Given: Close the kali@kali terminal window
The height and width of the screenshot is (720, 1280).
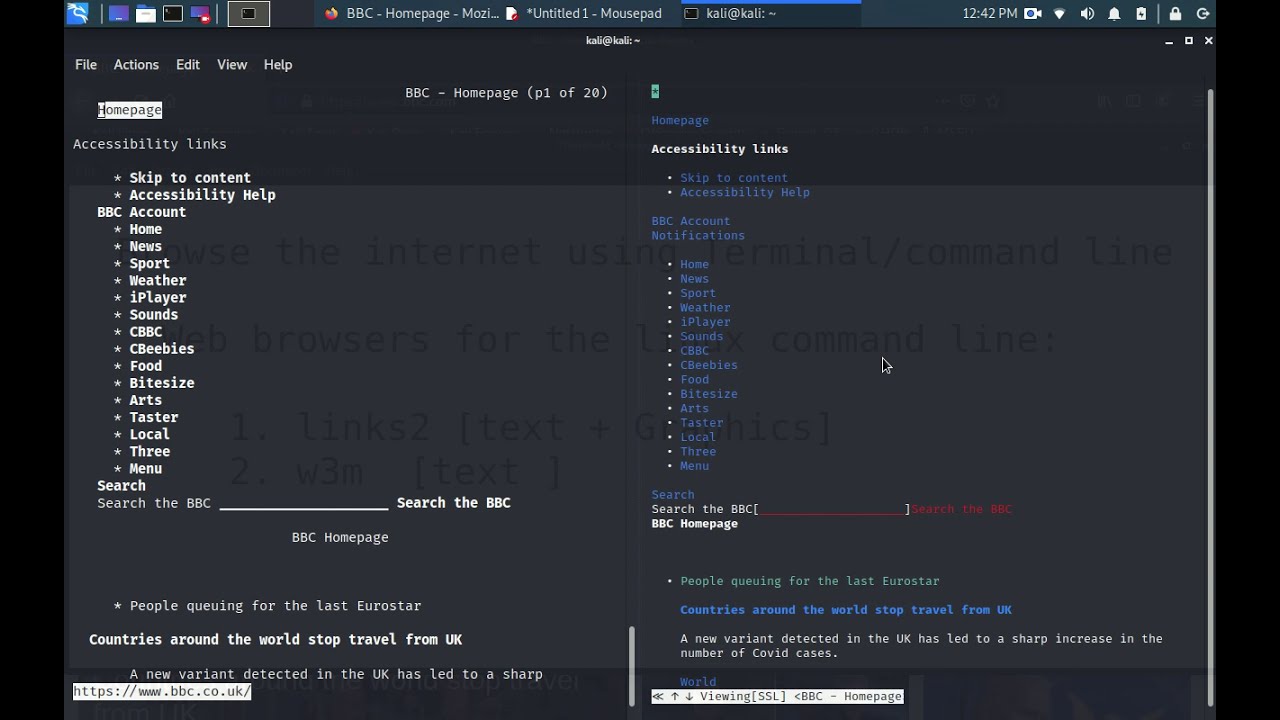Looking at the screenshot, I should pyautogui.click(x=1208, y=41).
